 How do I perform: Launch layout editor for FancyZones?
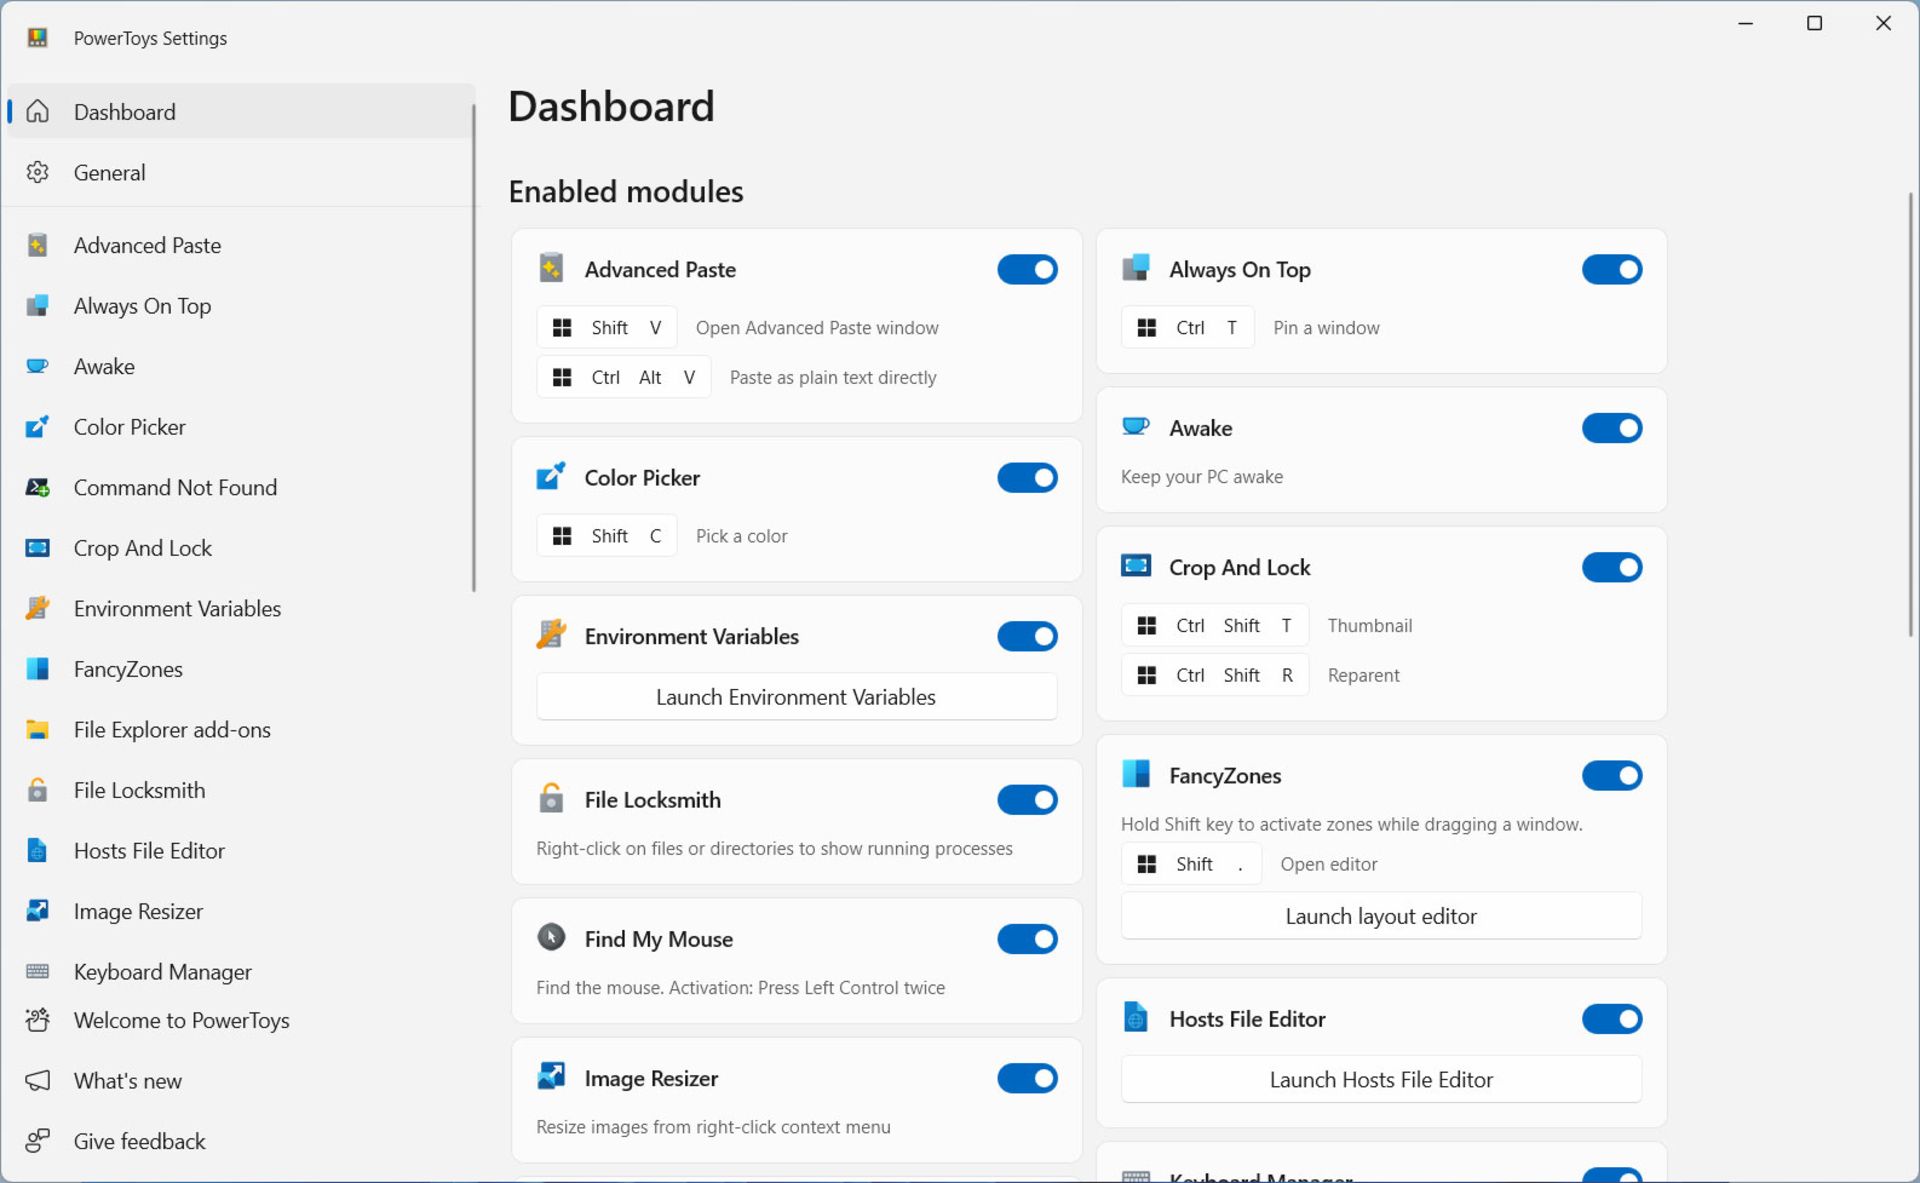tap(1381, 916)
